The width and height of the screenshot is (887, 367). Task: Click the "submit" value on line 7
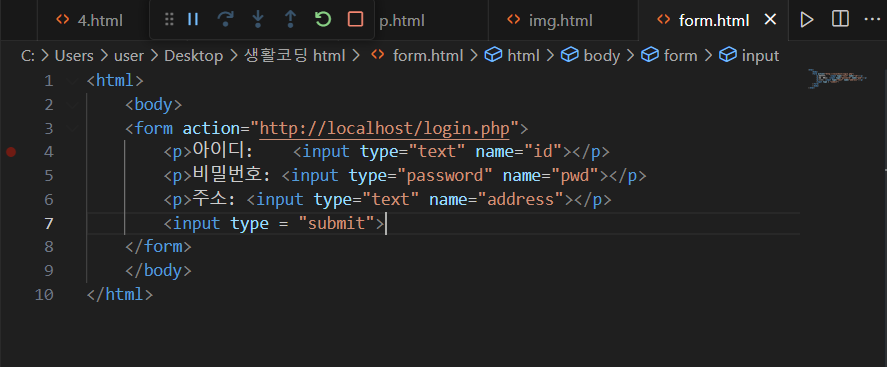point(338,223)
